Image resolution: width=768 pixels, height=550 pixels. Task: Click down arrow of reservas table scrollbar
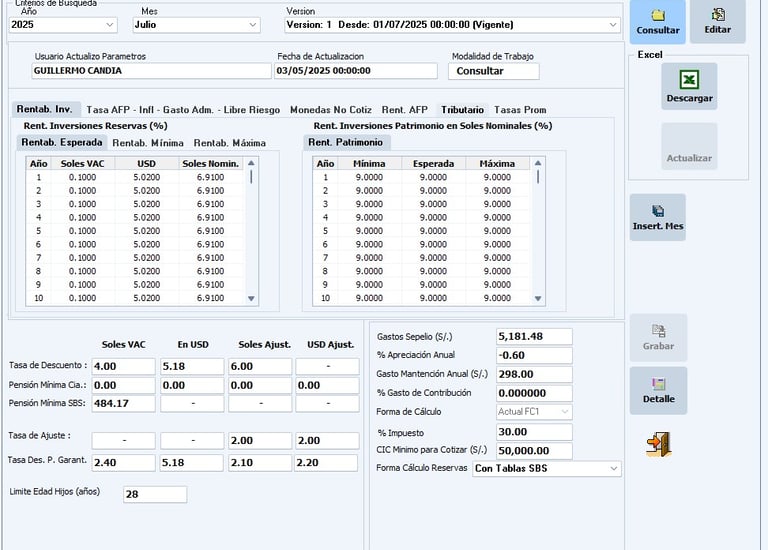251,298
